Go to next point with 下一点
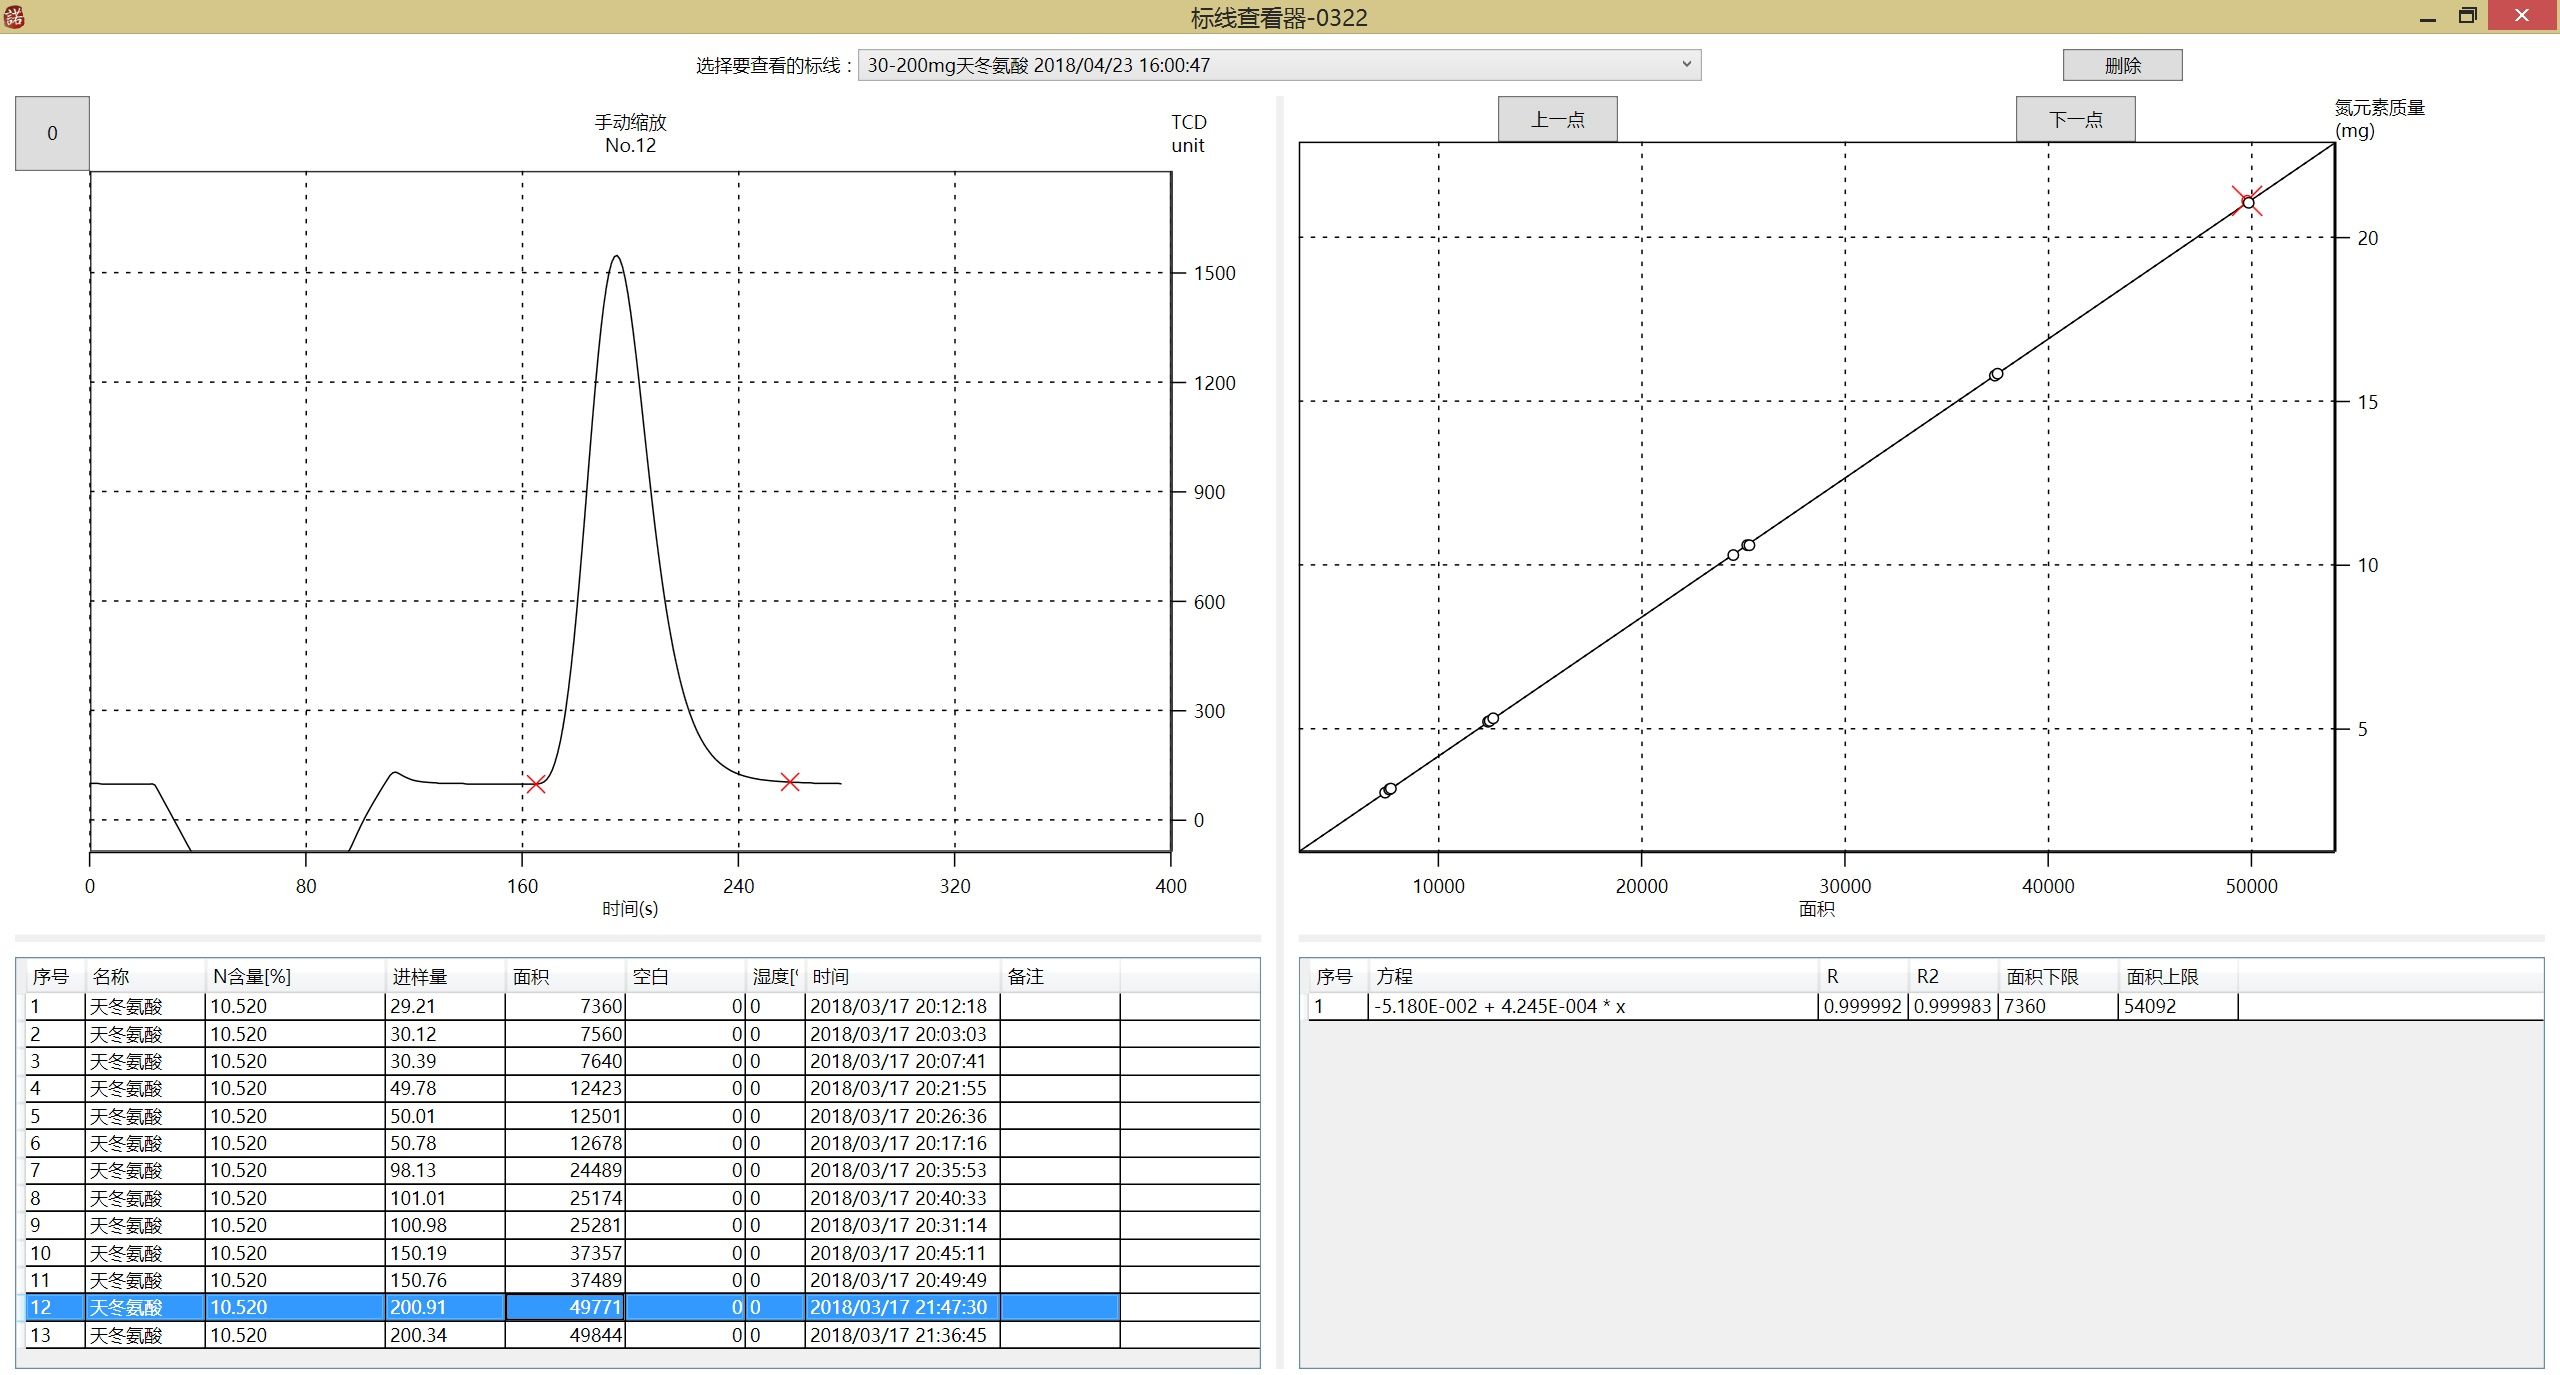 [2075, 120]
